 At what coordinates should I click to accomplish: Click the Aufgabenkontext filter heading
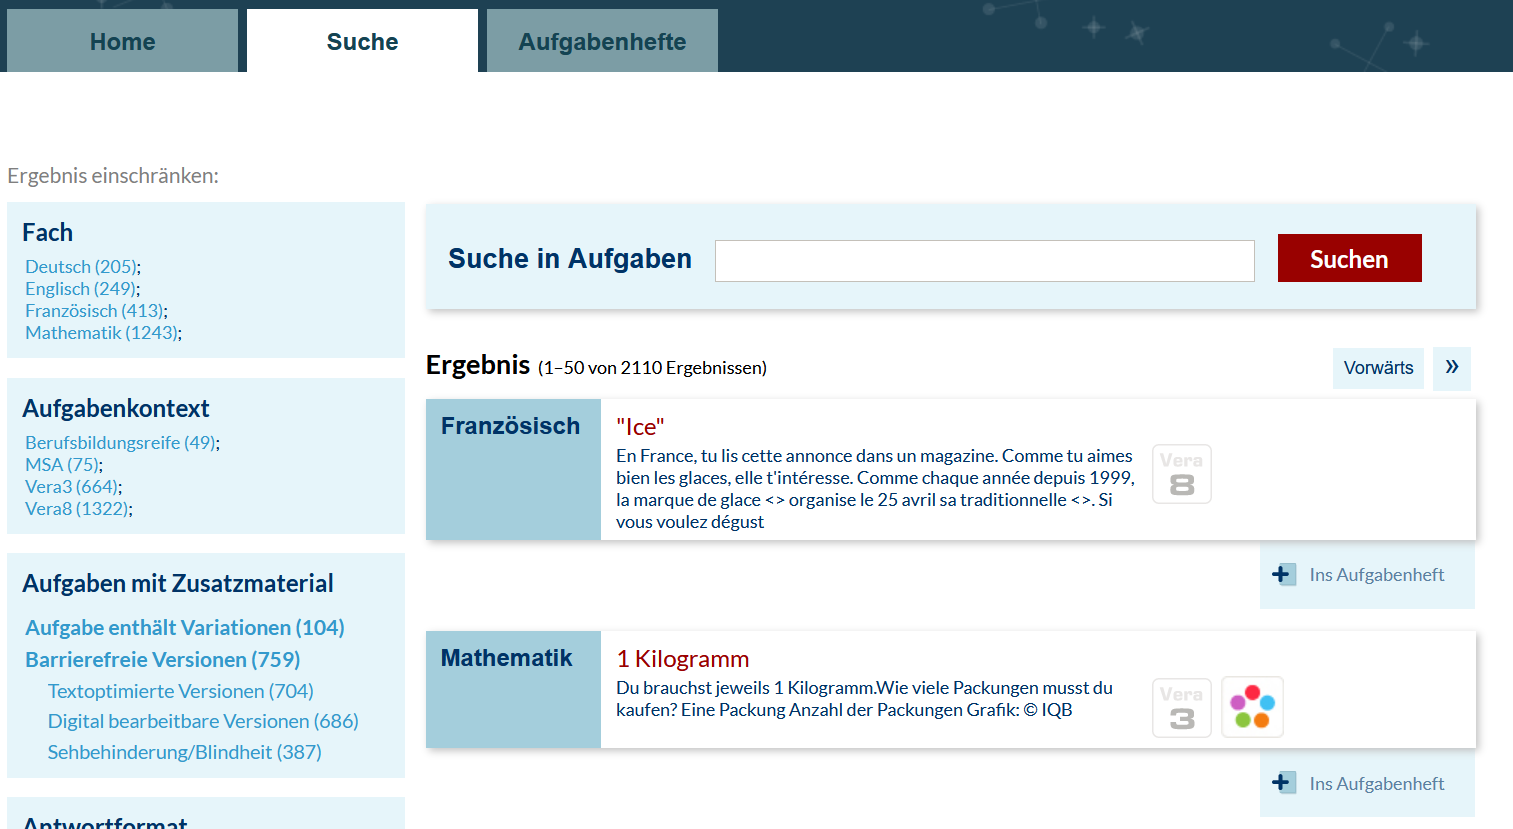tap(116, 409)
